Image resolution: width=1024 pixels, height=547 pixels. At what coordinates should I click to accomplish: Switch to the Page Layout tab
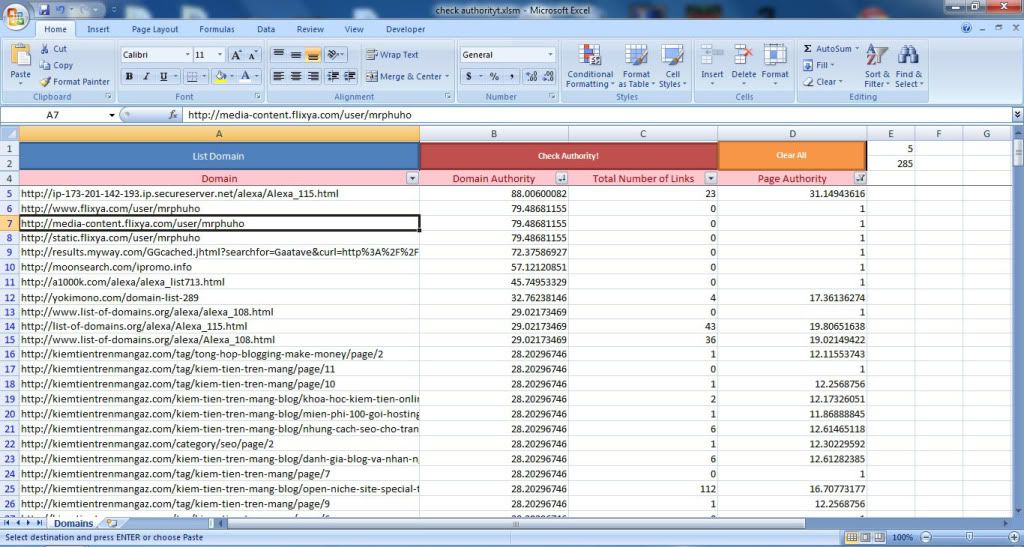[155, 29]
